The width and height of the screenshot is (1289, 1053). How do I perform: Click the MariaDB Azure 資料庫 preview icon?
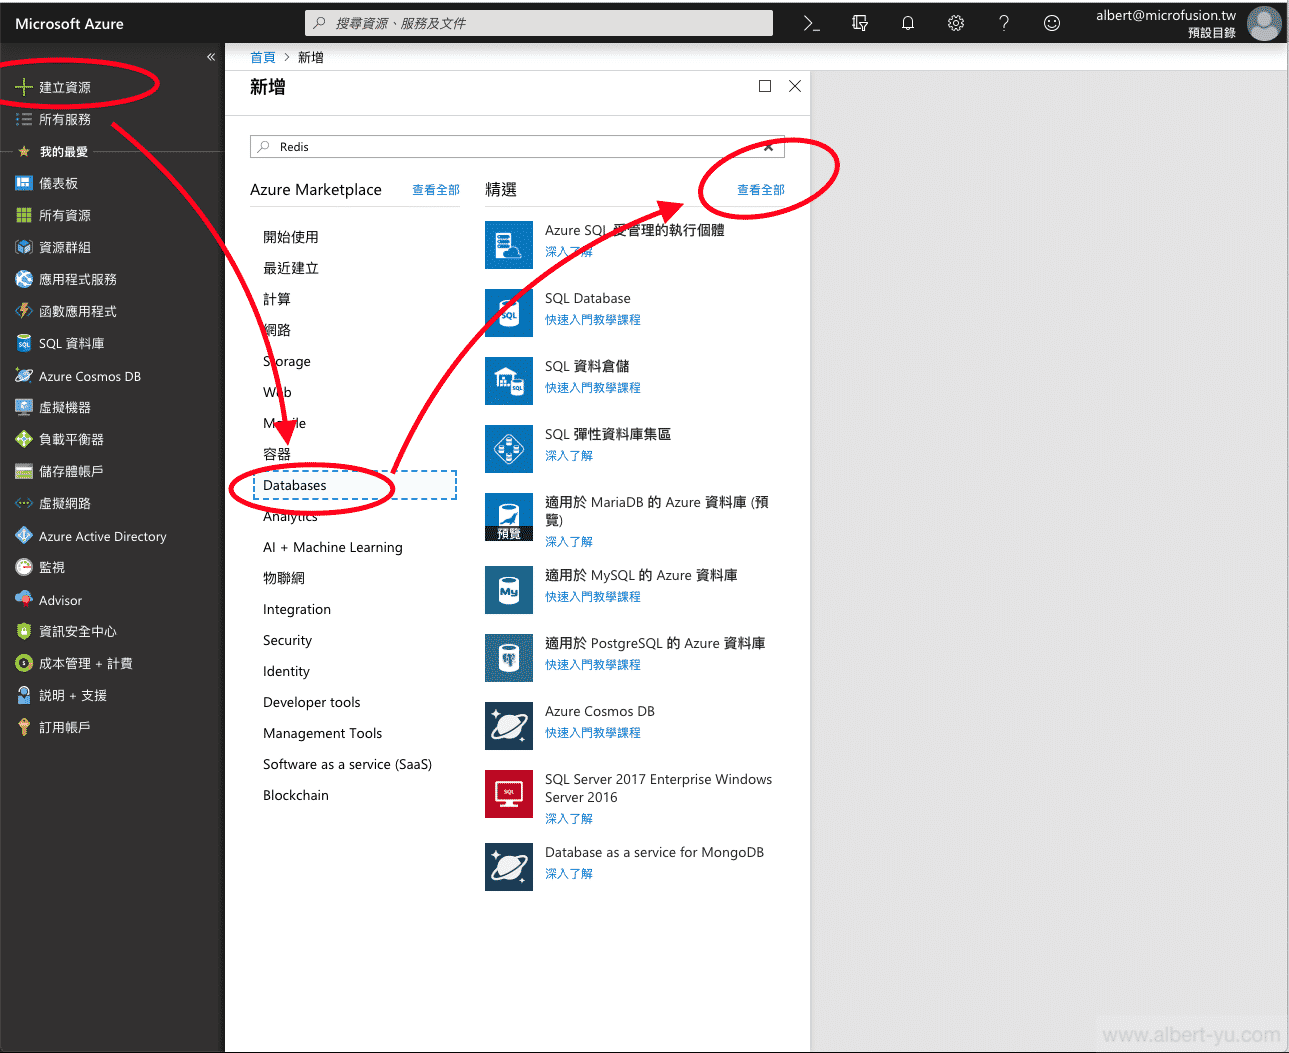click(x=509, y=517)
